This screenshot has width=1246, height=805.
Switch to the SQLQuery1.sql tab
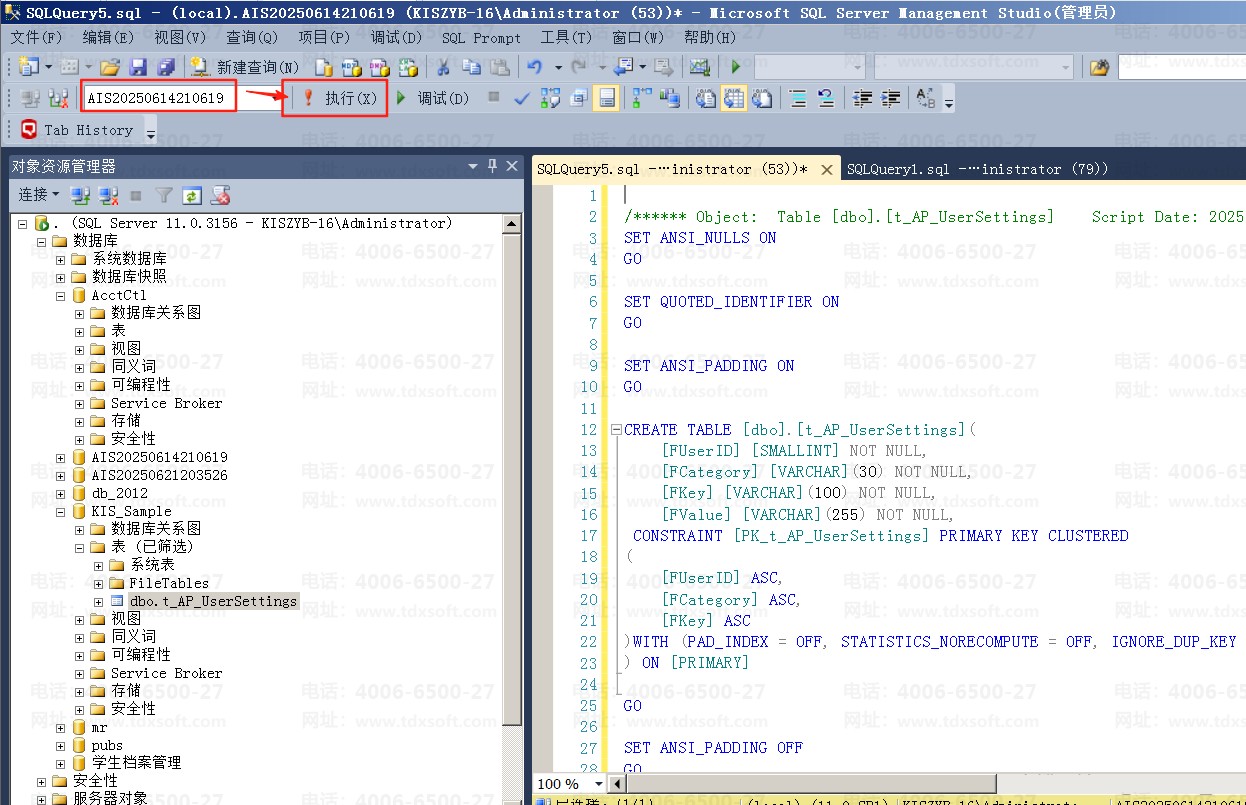click(x=977, y=169)
